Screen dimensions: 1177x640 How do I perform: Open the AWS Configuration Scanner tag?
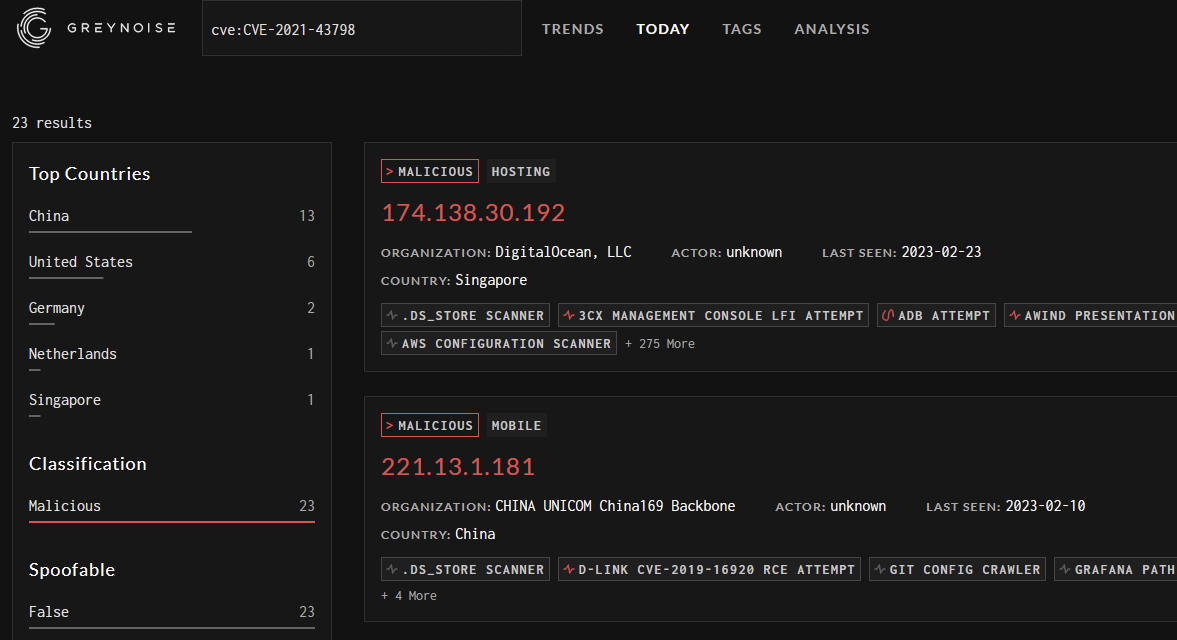point(498,344)
